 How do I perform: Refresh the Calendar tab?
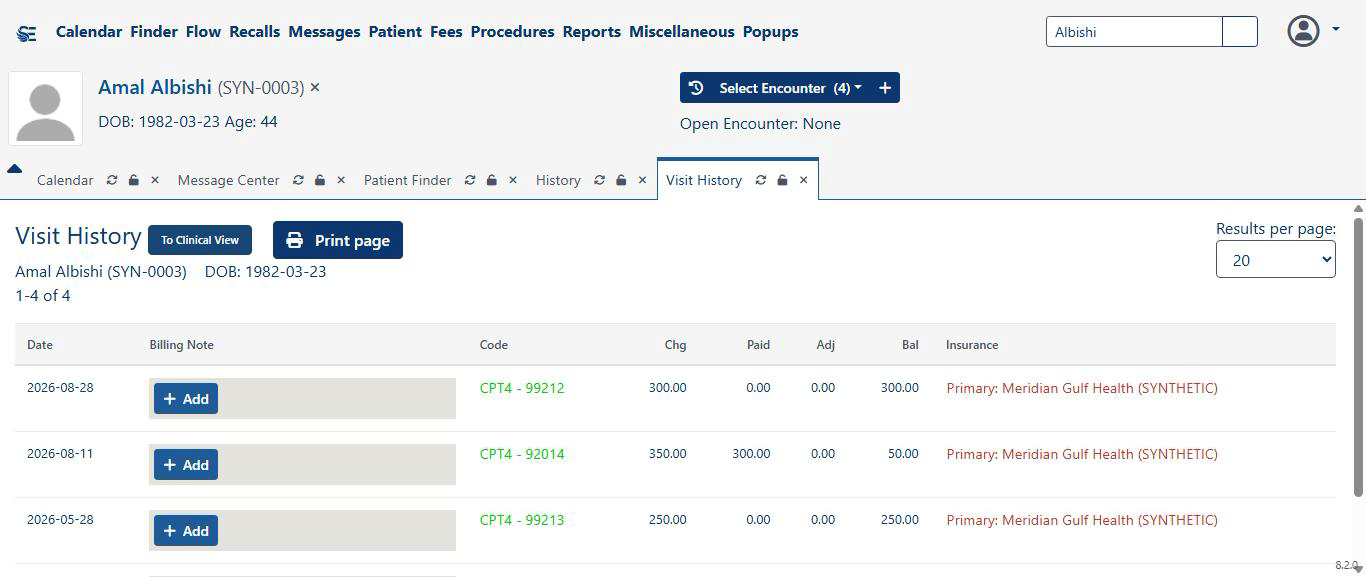[x=112, y=180]
